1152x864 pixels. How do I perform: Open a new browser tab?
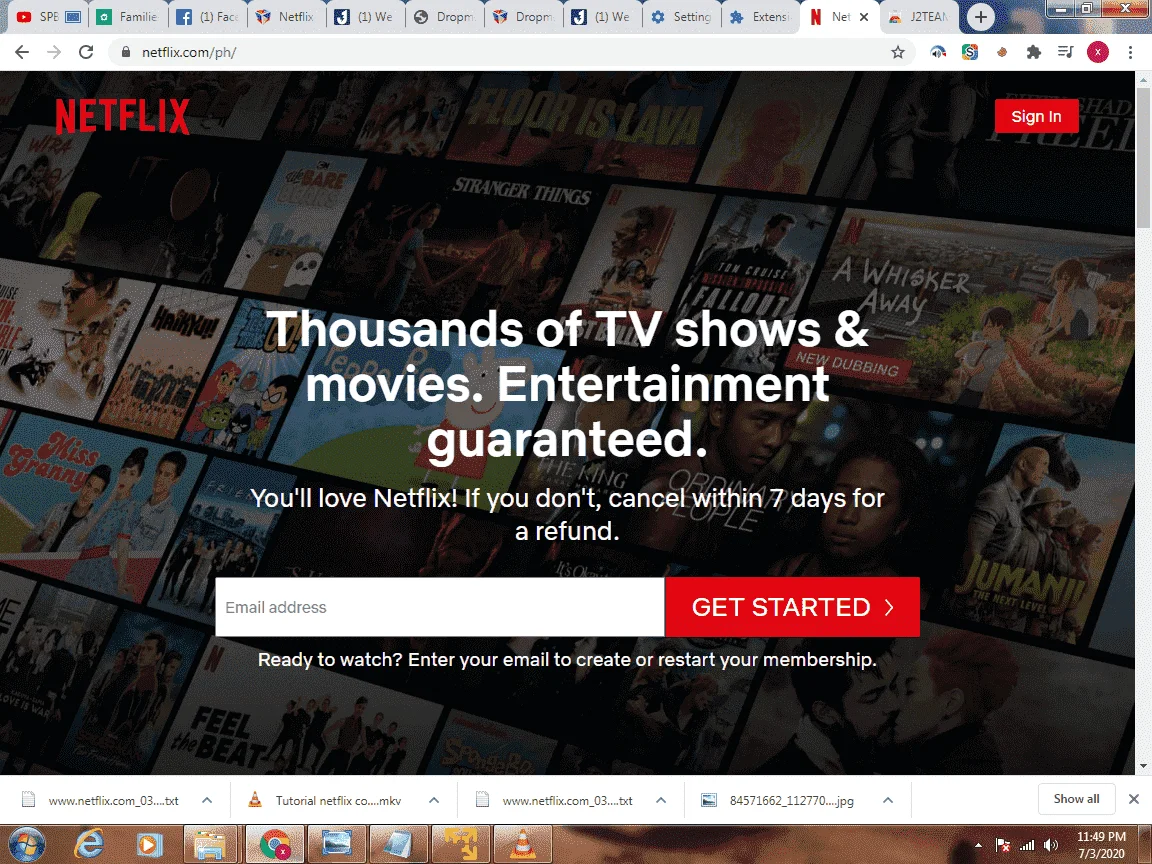click(980, 17)
